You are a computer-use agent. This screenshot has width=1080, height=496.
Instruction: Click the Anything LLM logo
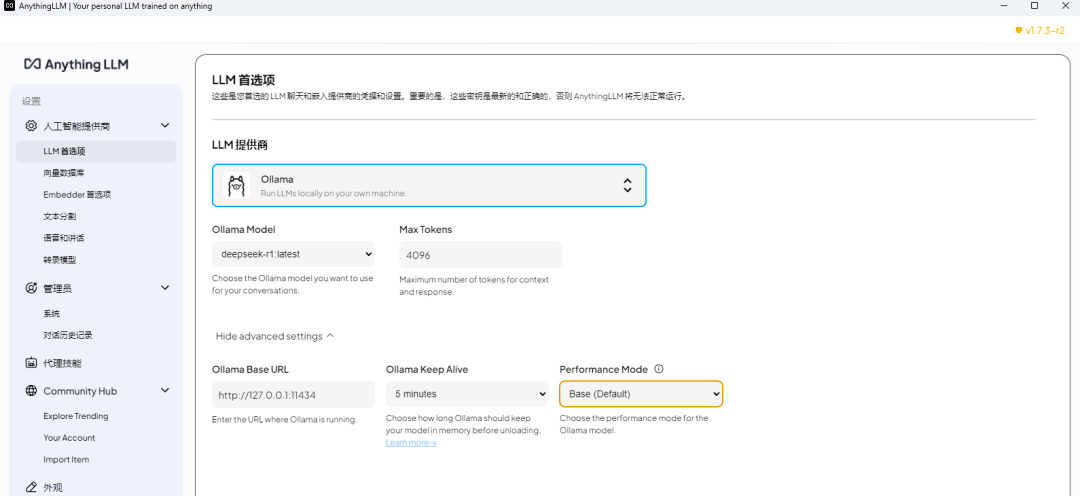click(76, 64)
